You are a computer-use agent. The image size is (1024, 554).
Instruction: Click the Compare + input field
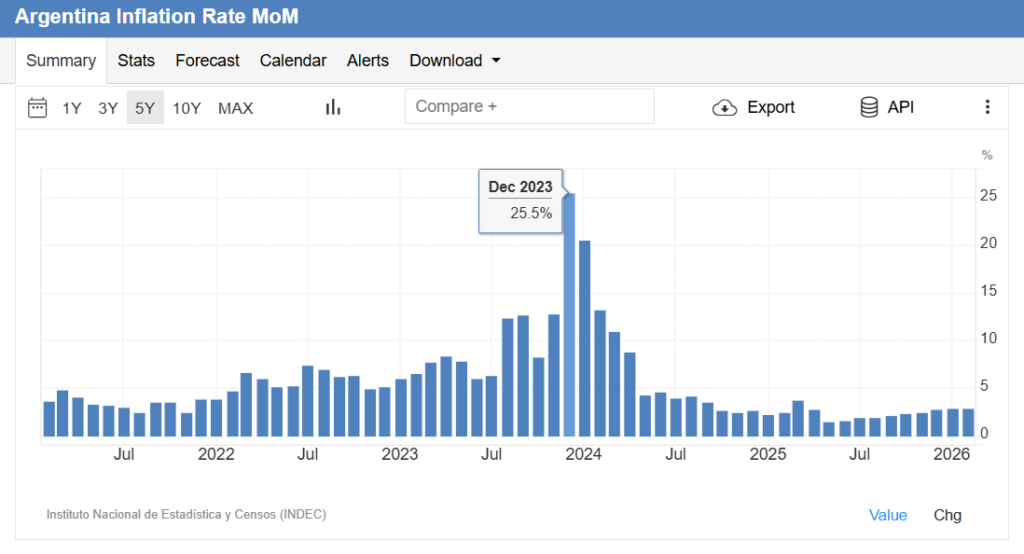point(529,107)
